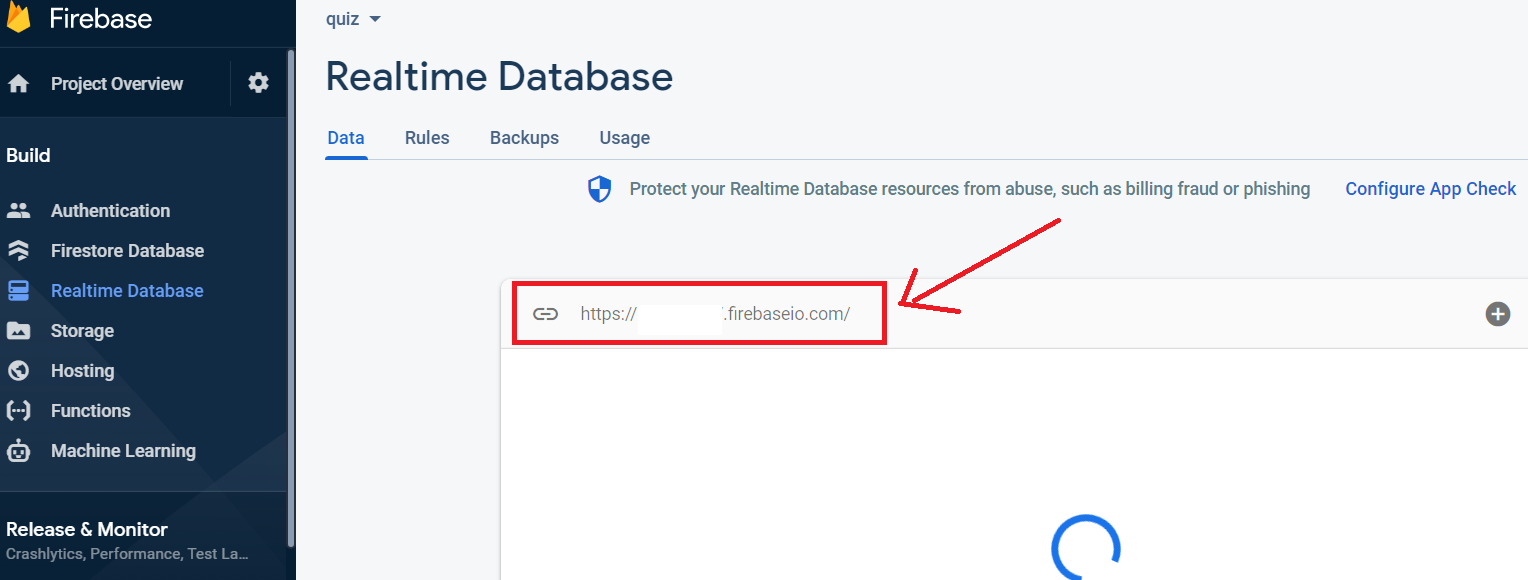The width and height of the screenshot is (1528, 580).
Task: Switch to the Backups tab
Action: [x=524, y=138]
